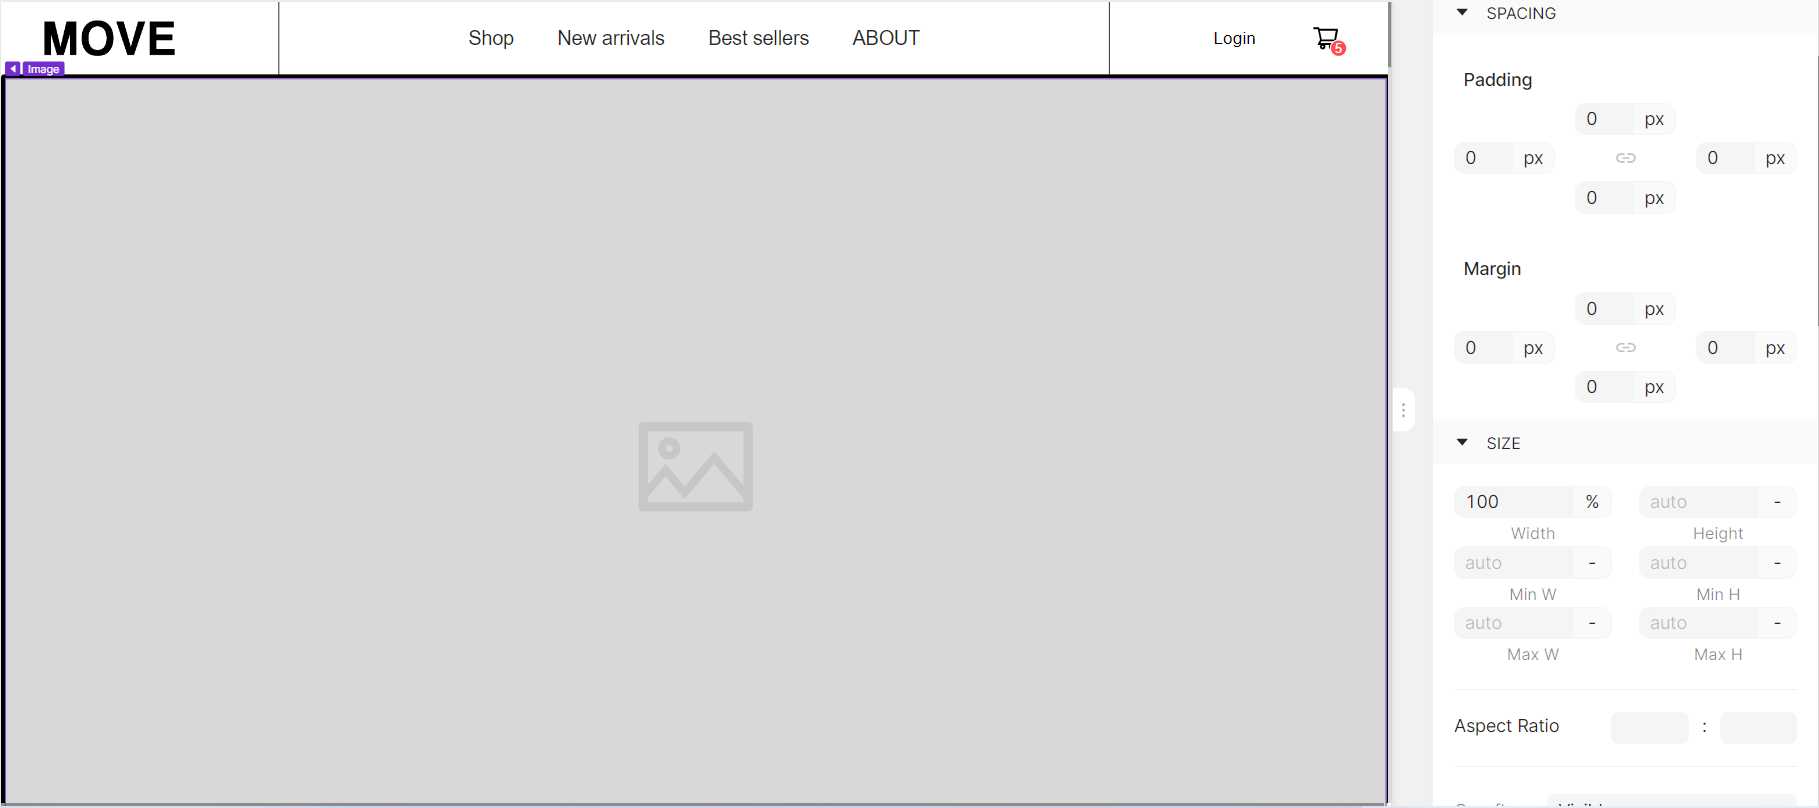Click the padding right value field

1726,158
